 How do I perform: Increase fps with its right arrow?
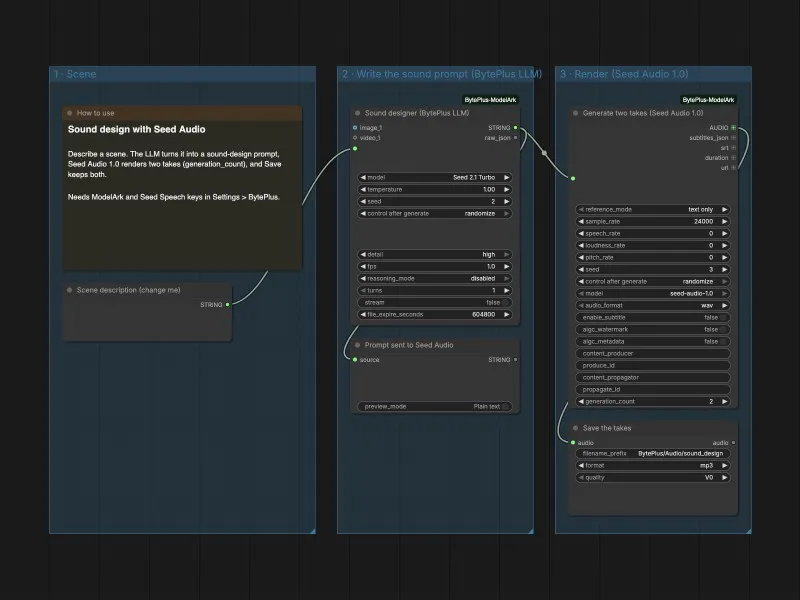click(507, 267)
